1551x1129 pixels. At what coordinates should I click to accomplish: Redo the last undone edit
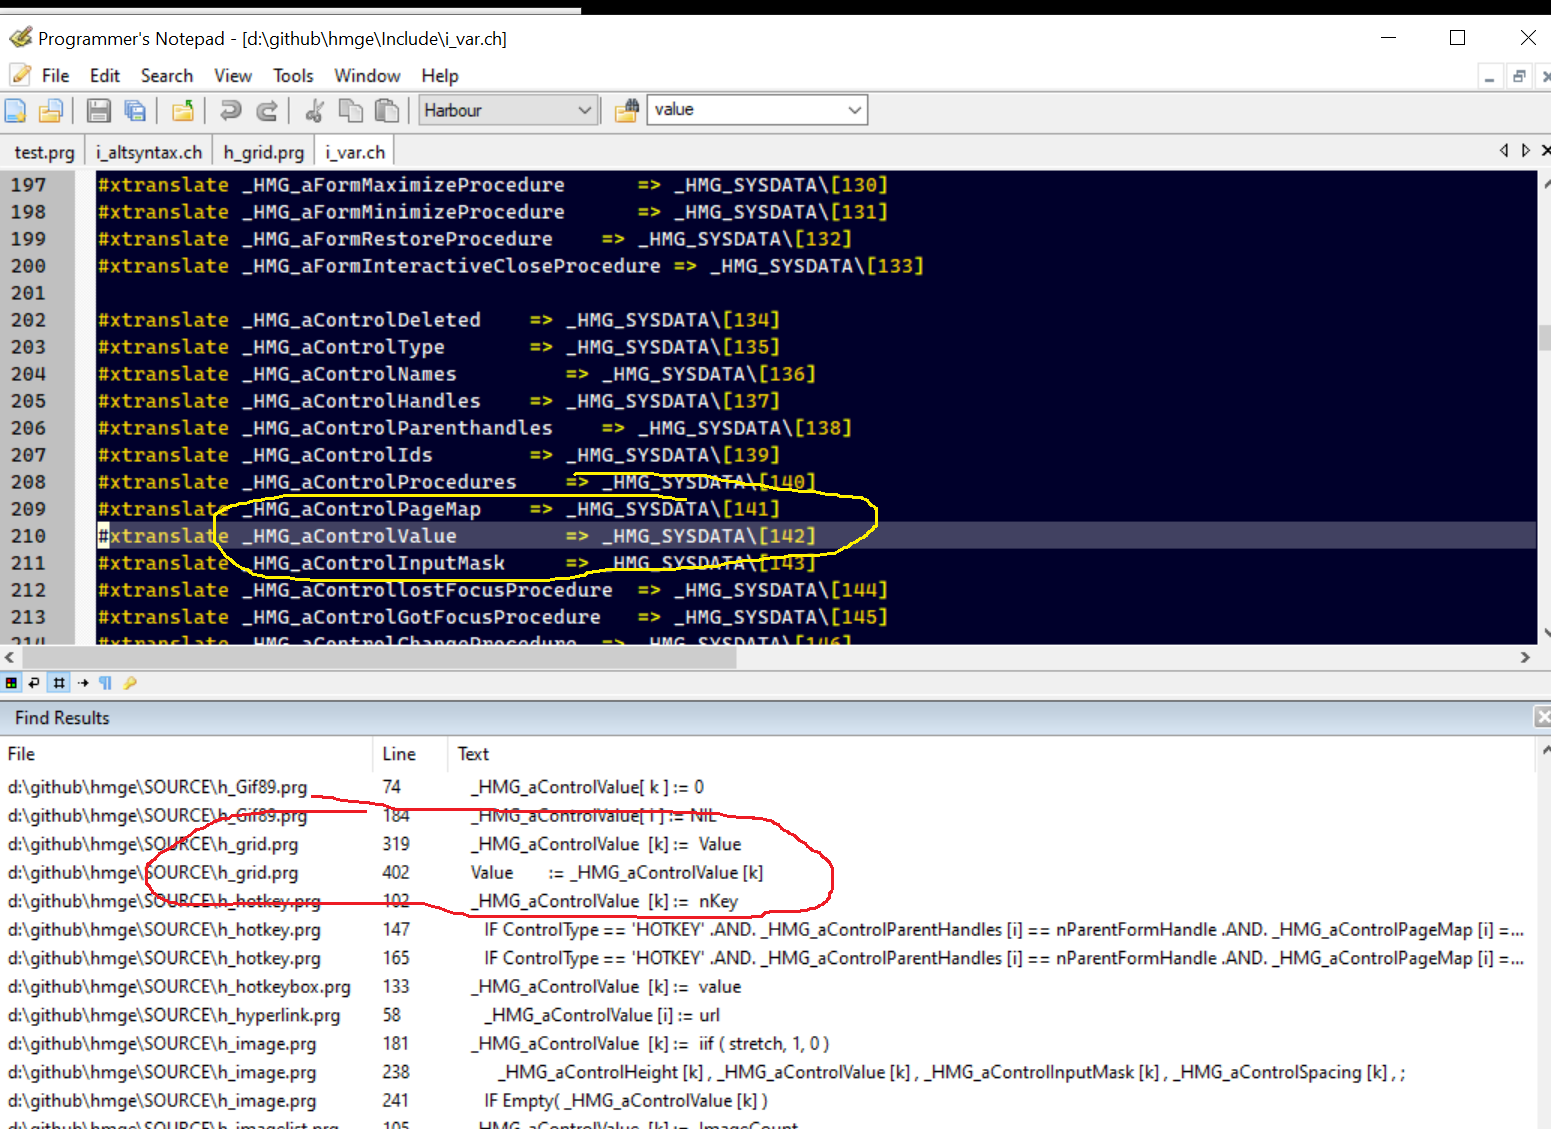pyautogui.click(x=267, y=110)
